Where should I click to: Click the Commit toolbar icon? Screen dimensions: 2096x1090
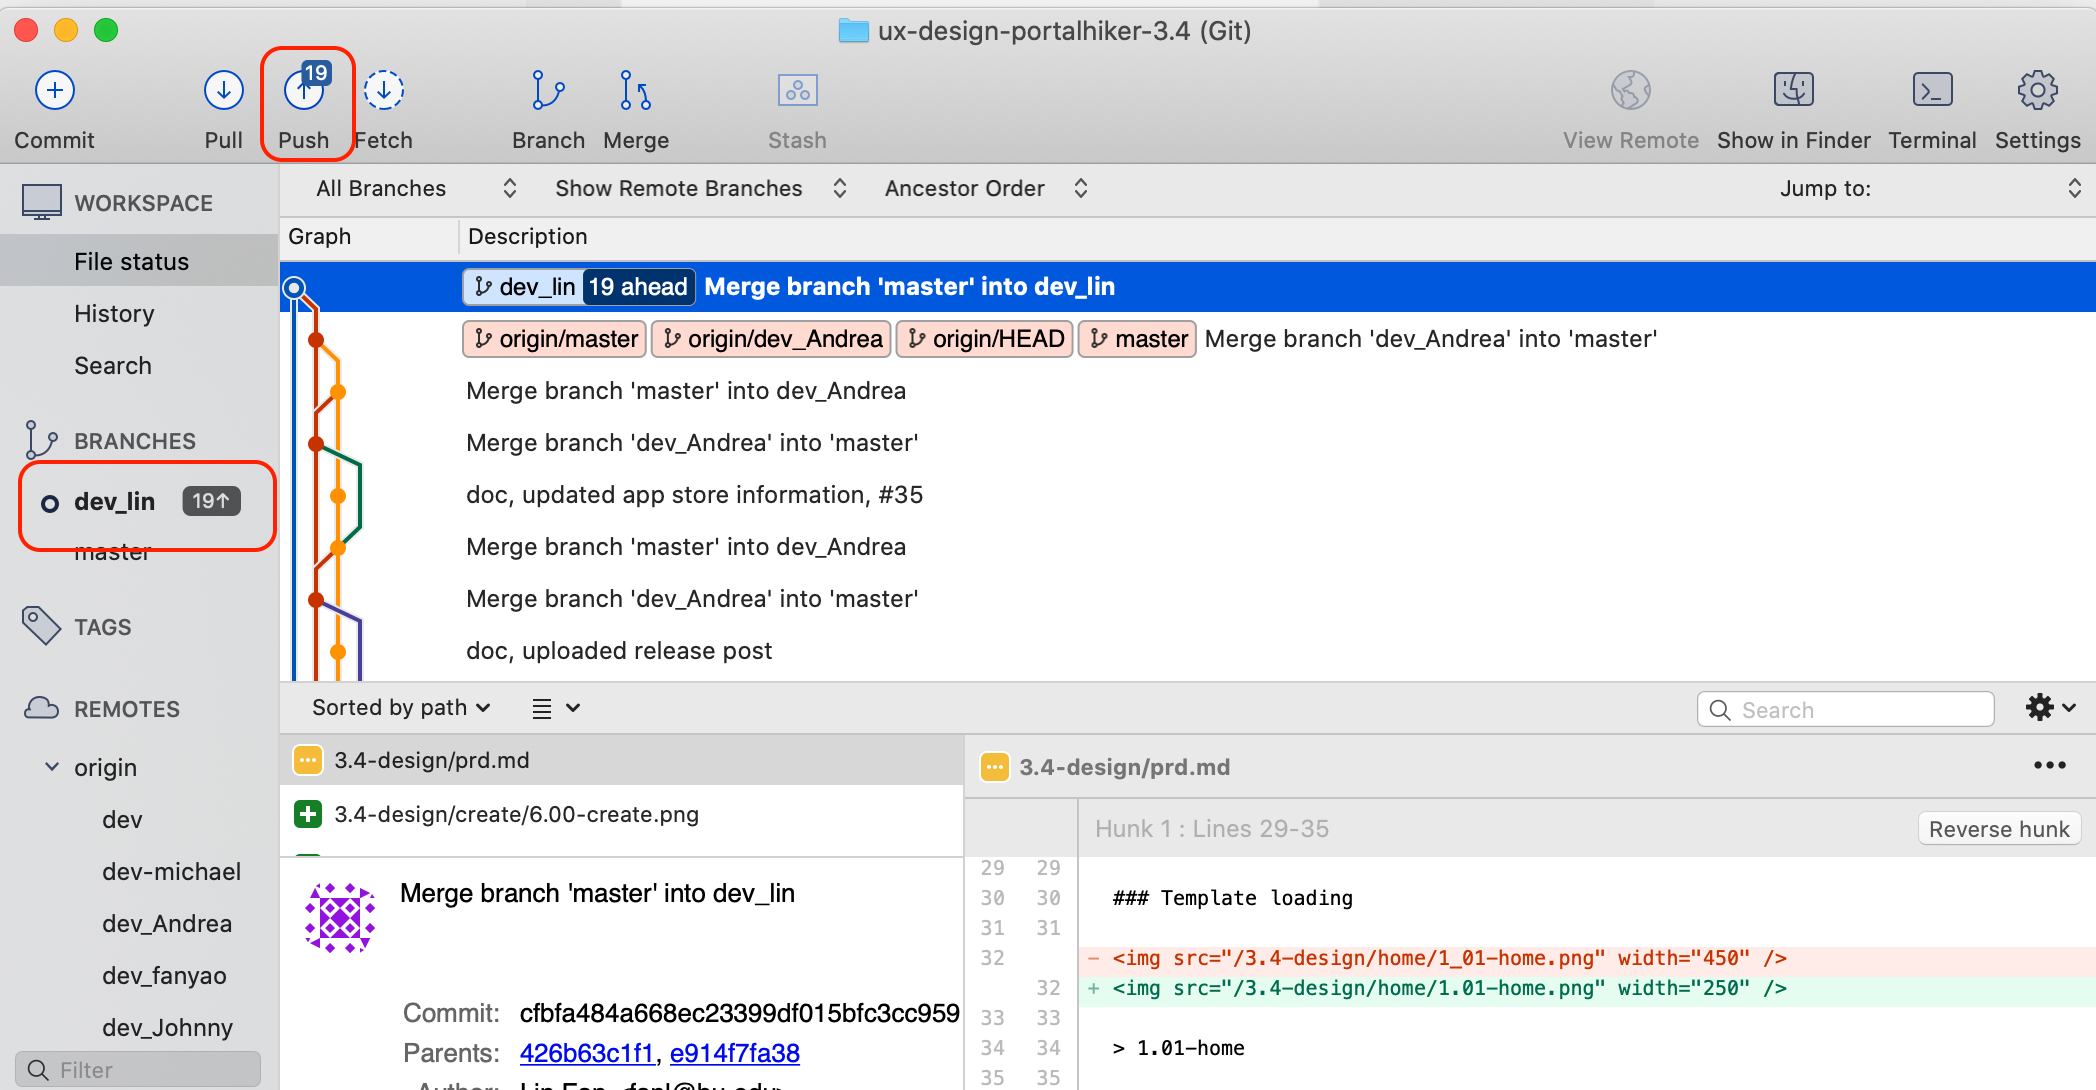pyautogui.click(x=55, y=91)
